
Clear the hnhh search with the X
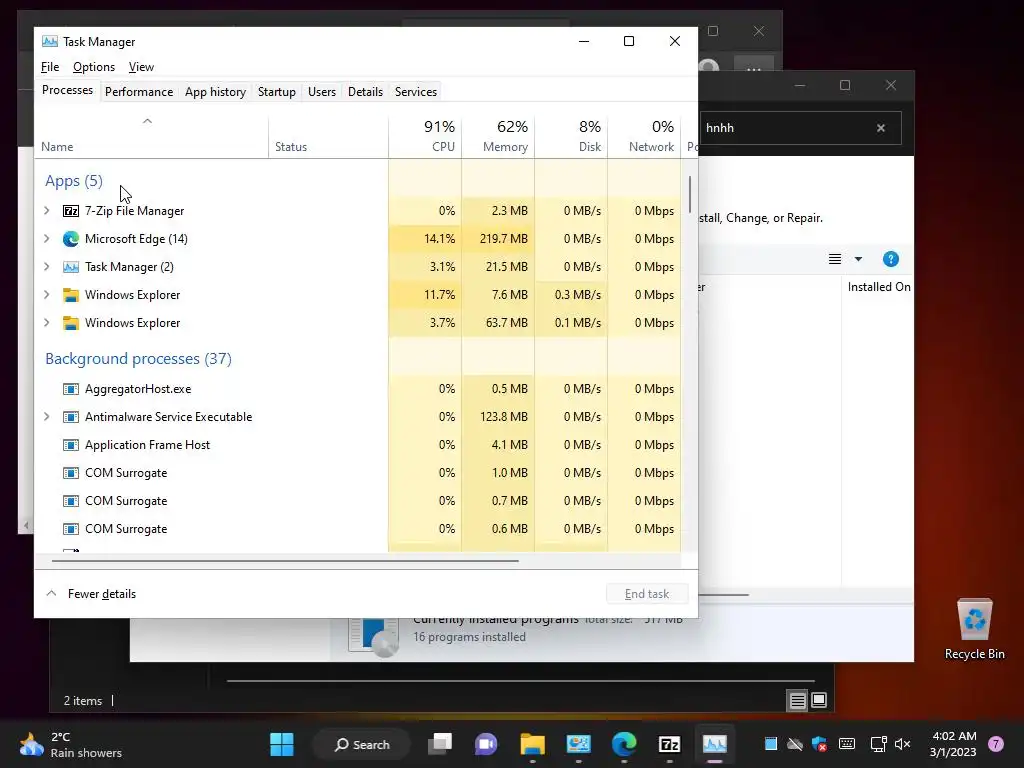coord(881,128)
